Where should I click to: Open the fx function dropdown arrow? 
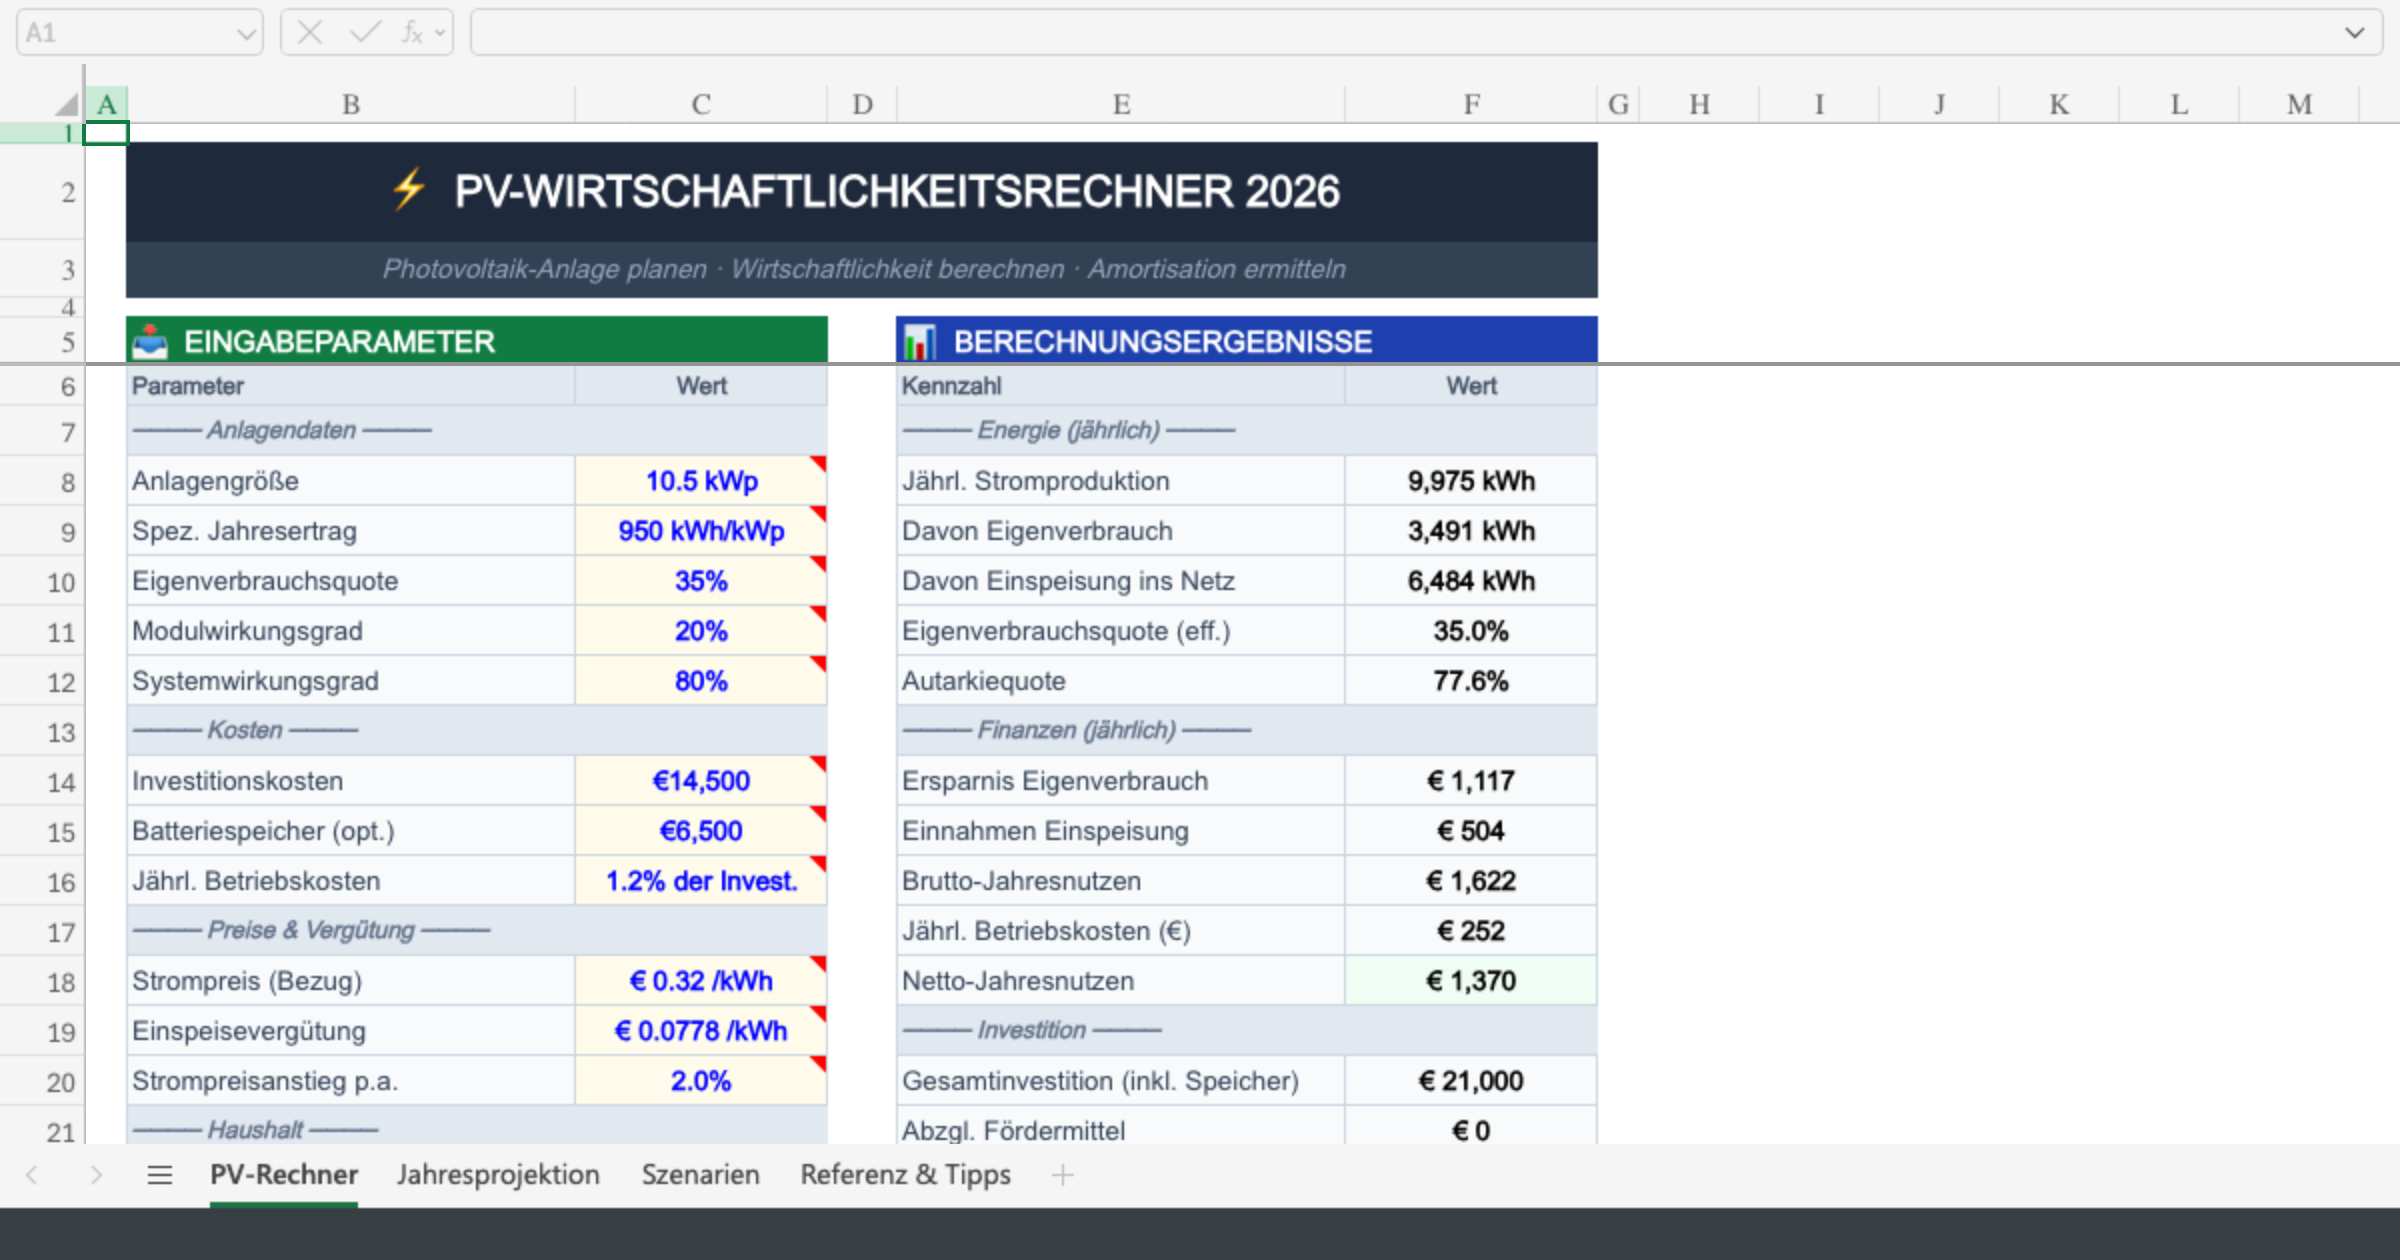click(439, 33)
